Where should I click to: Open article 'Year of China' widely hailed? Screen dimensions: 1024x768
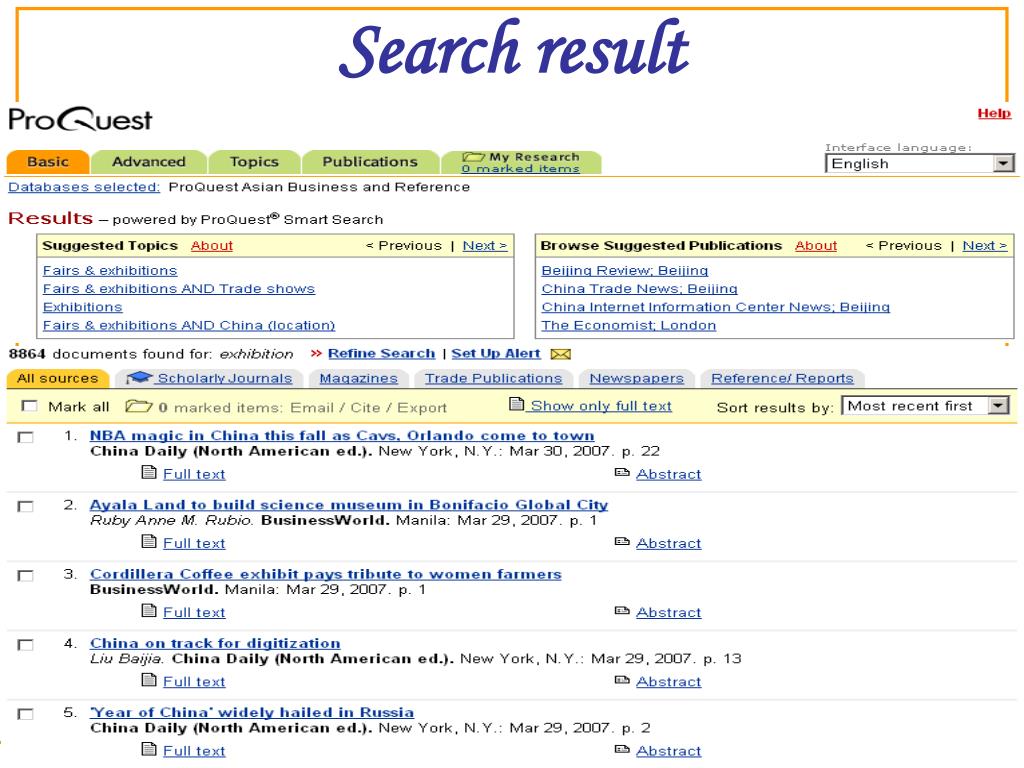pos(252,712)
